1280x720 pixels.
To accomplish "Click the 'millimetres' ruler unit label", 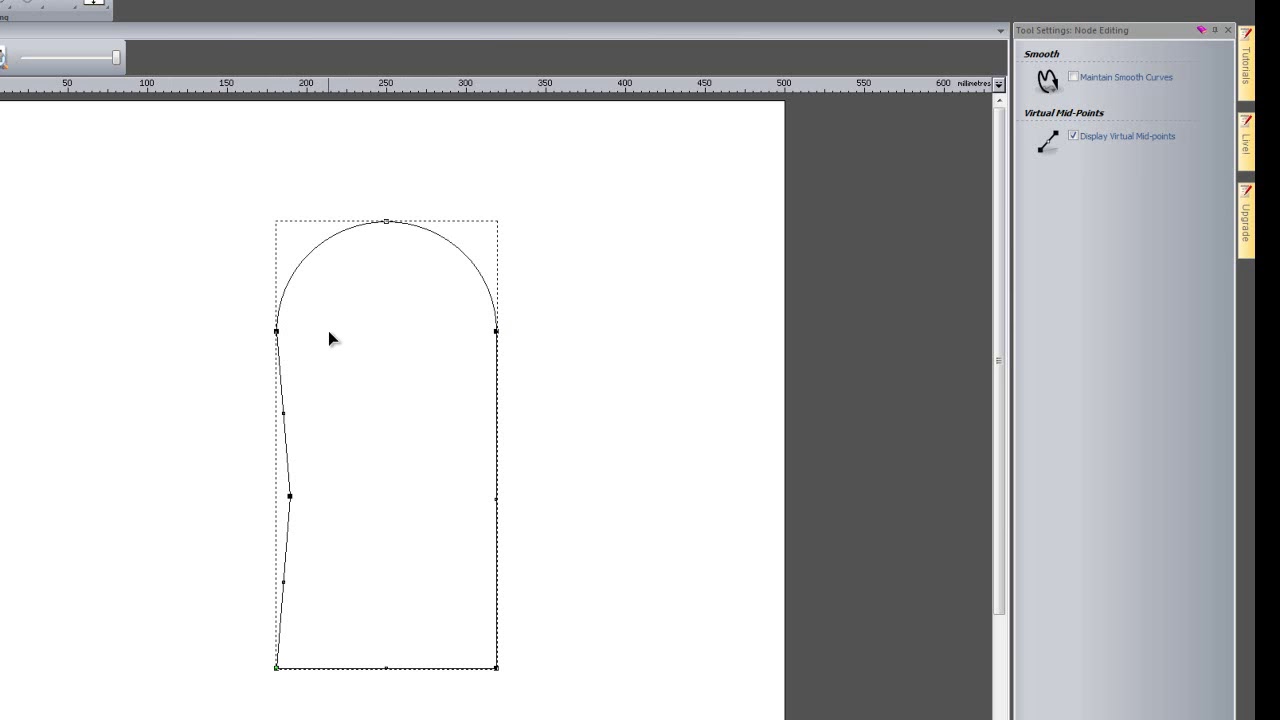I will pos(973,84).
